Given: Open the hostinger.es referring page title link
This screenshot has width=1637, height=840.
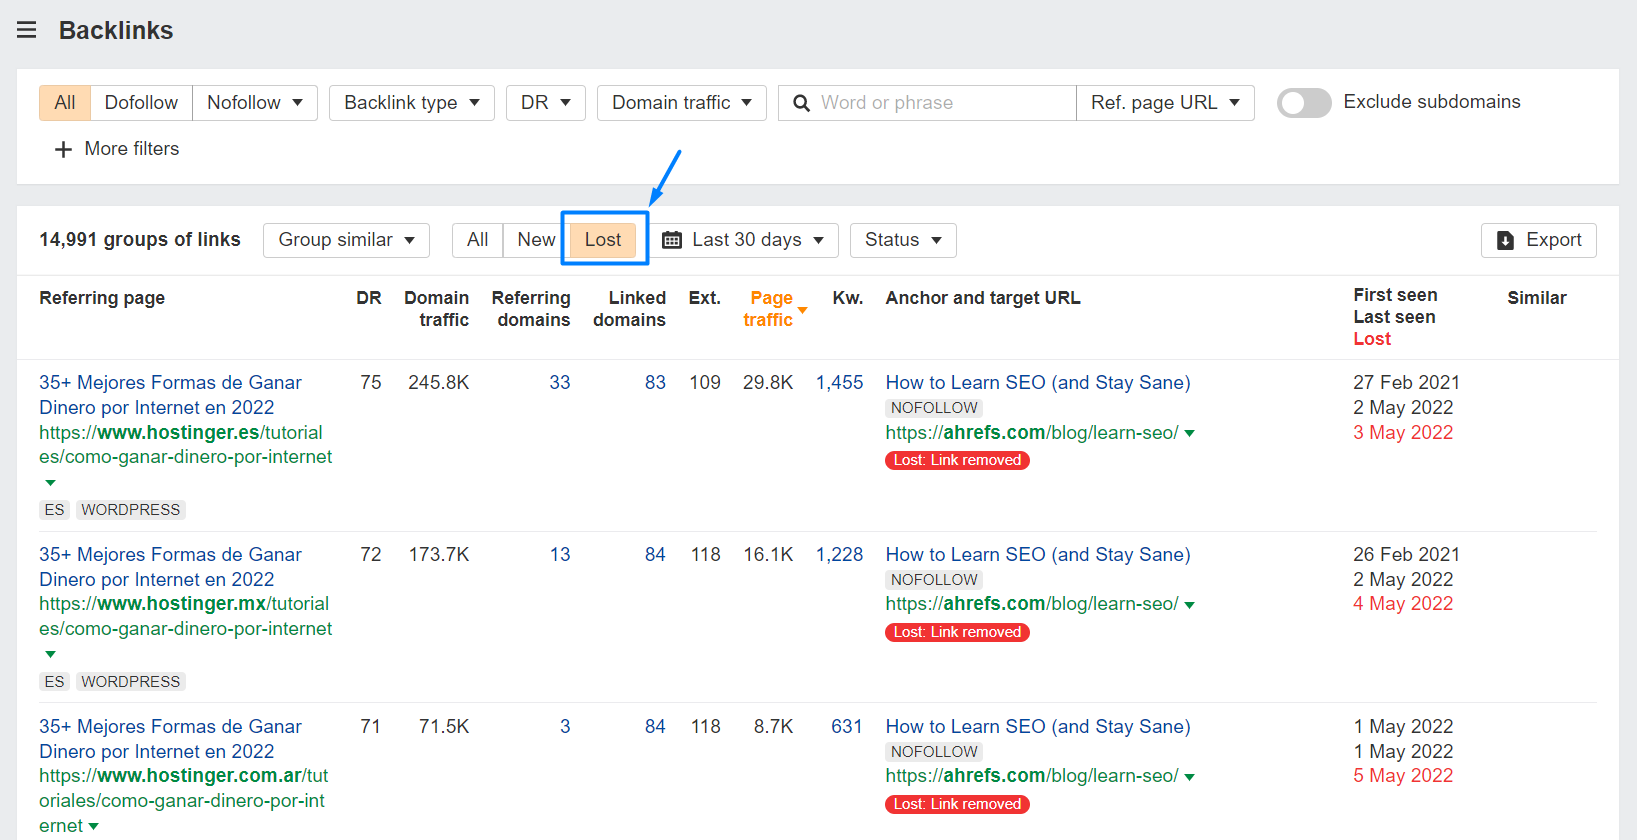Looking at the screenshot, I should 170,395.
